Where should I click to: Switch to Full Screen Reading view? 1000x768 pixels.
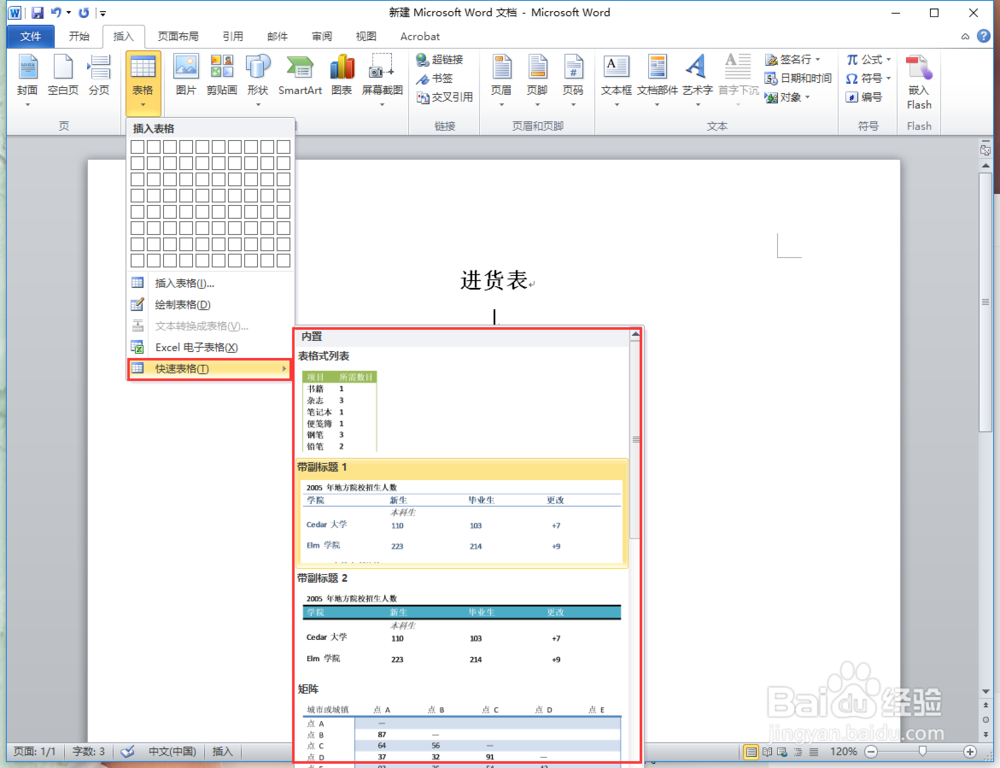click(x=767, y=751)
